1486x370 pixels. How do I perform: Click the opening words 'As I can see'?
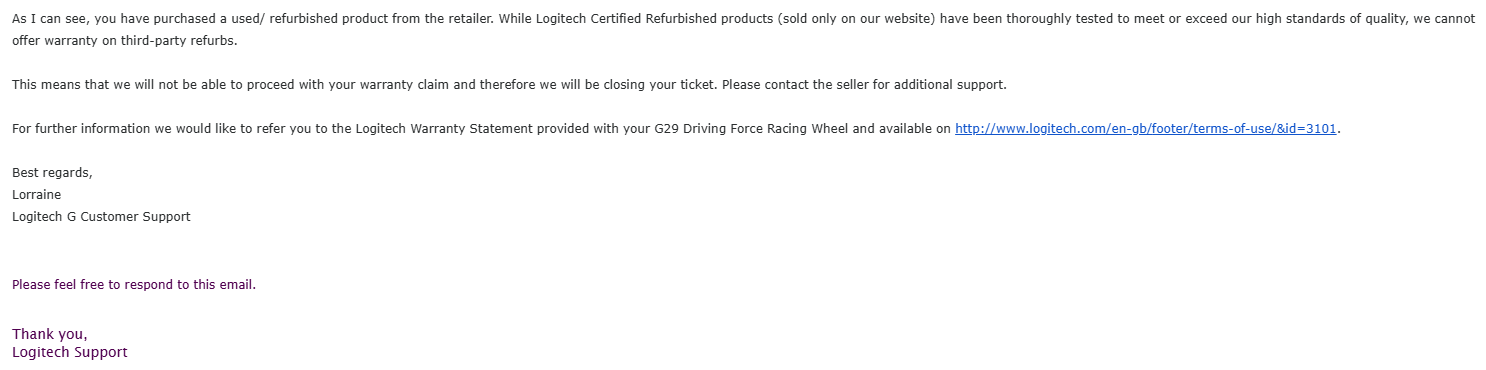[50, 19]
